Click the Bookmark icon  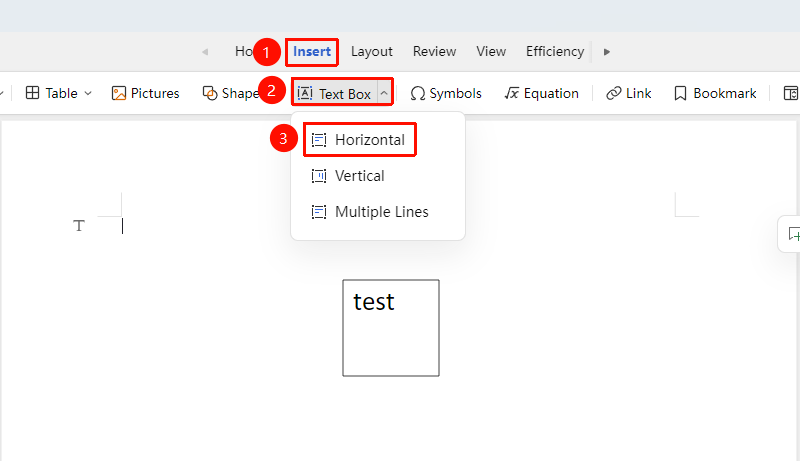click(x=680, y=93)
